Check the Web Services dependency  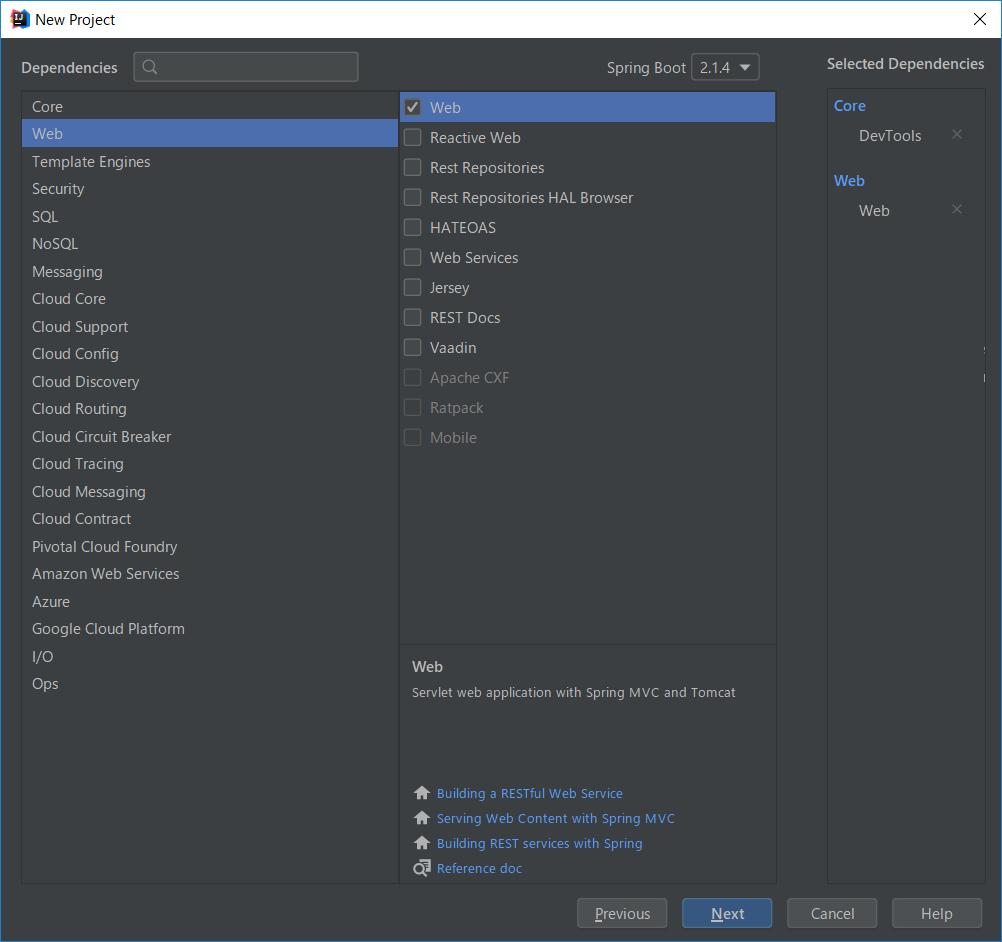(413, 258)
